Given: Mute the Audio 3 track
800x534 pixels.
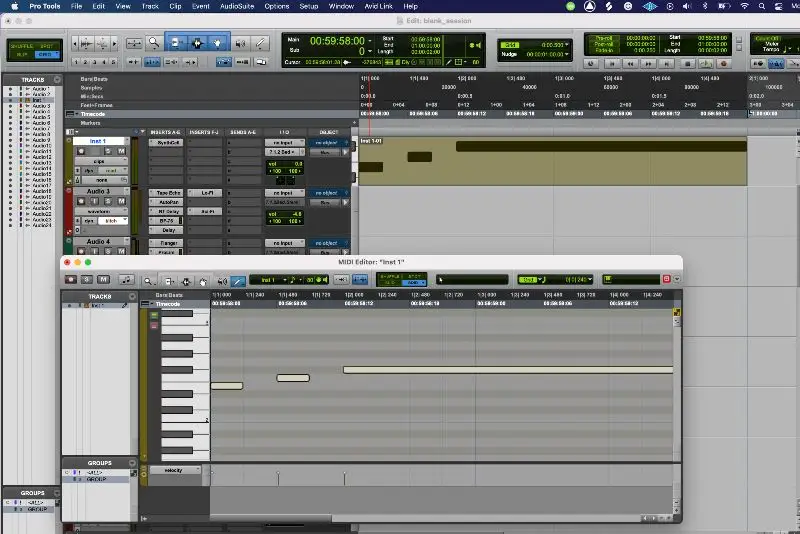Looking at the screenshot, I should 121,201.
